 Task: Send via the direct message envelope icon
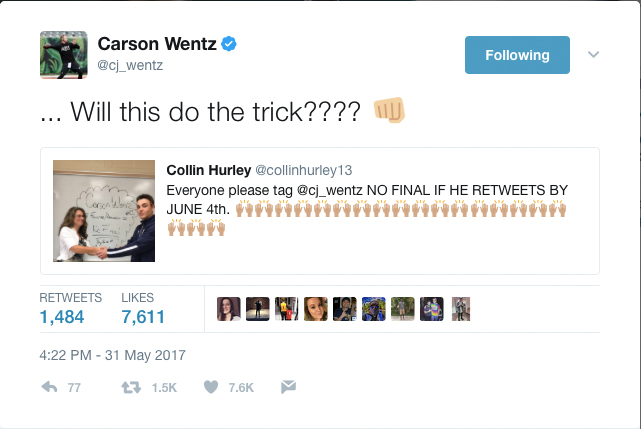pos(289,387)
